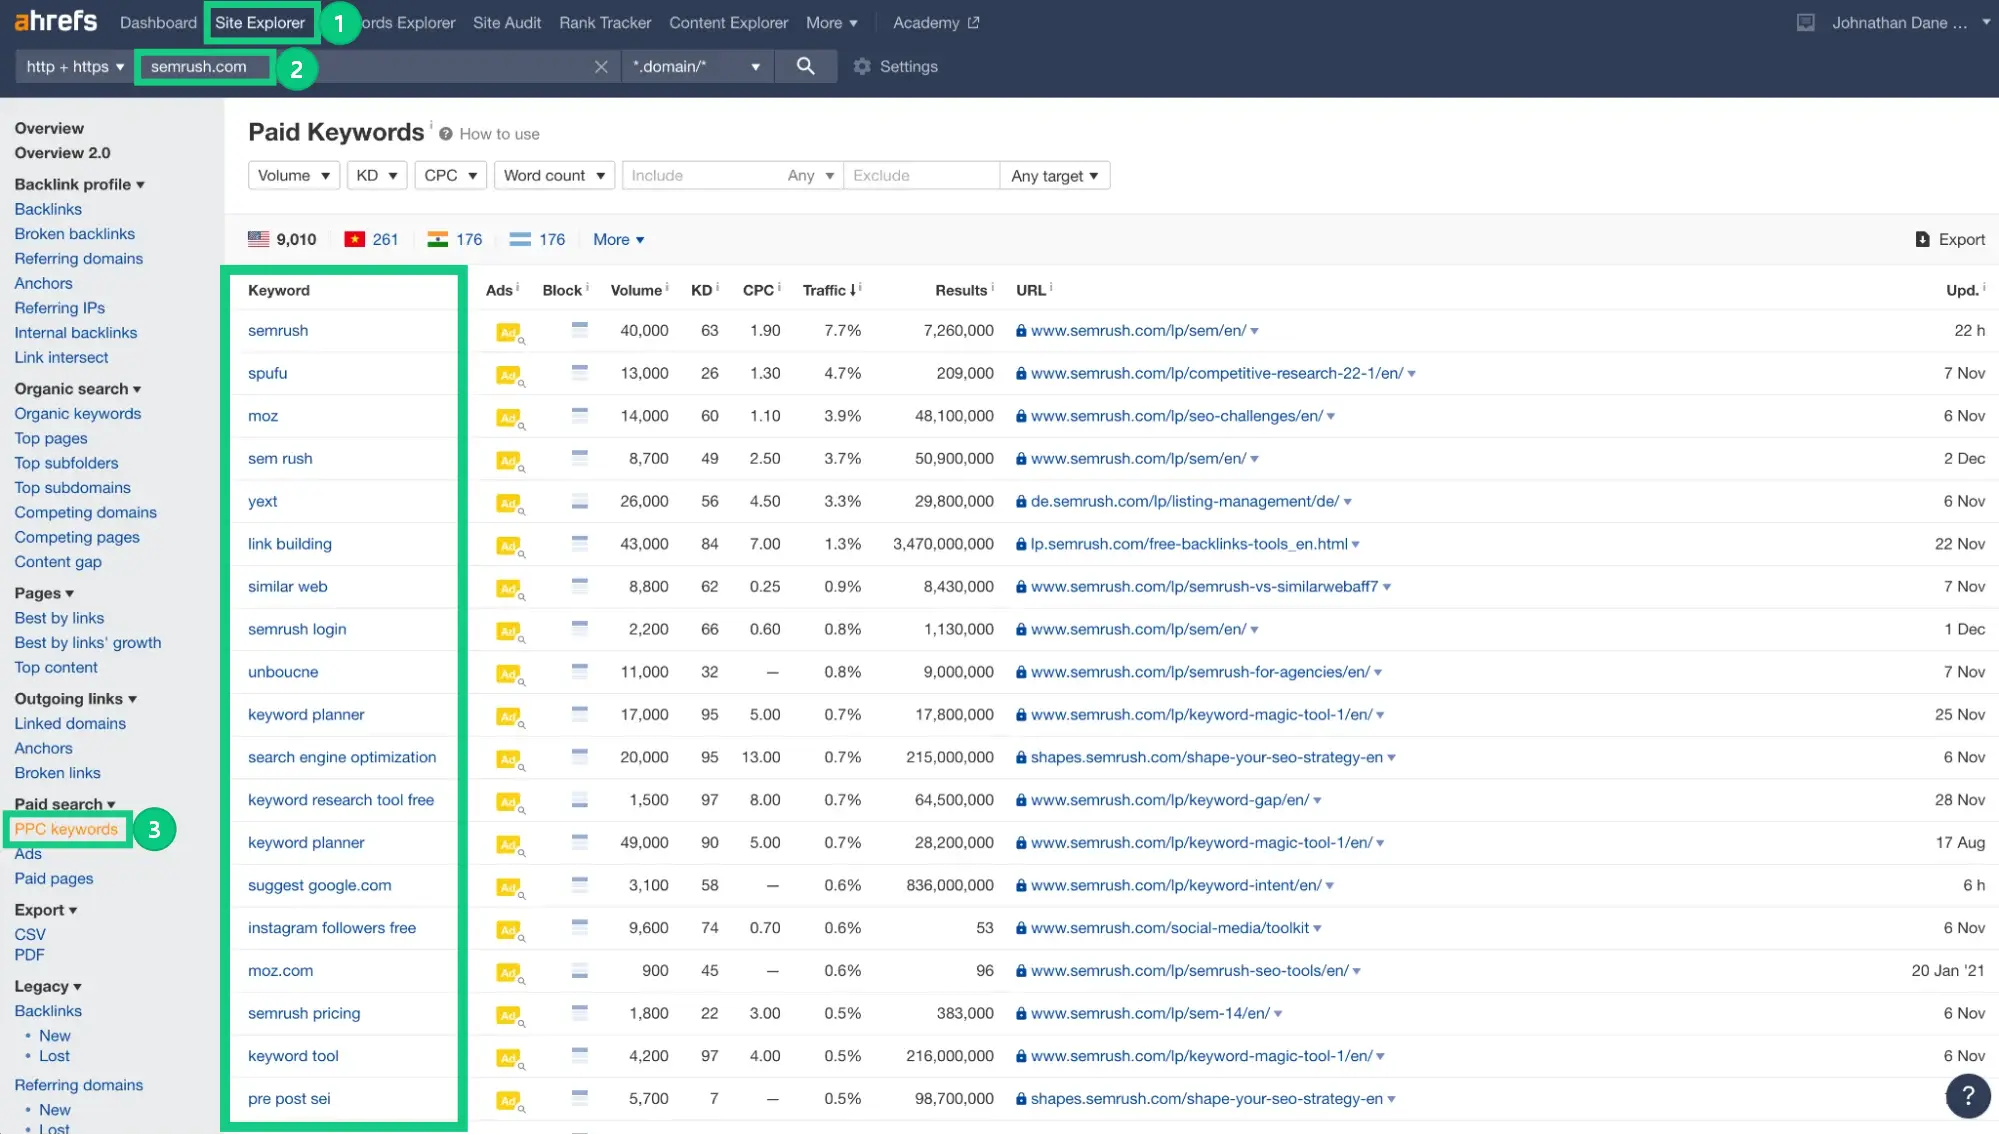Collapse the Paid search section
Screen dimensions: 1999x1135
tap(64, 804)
